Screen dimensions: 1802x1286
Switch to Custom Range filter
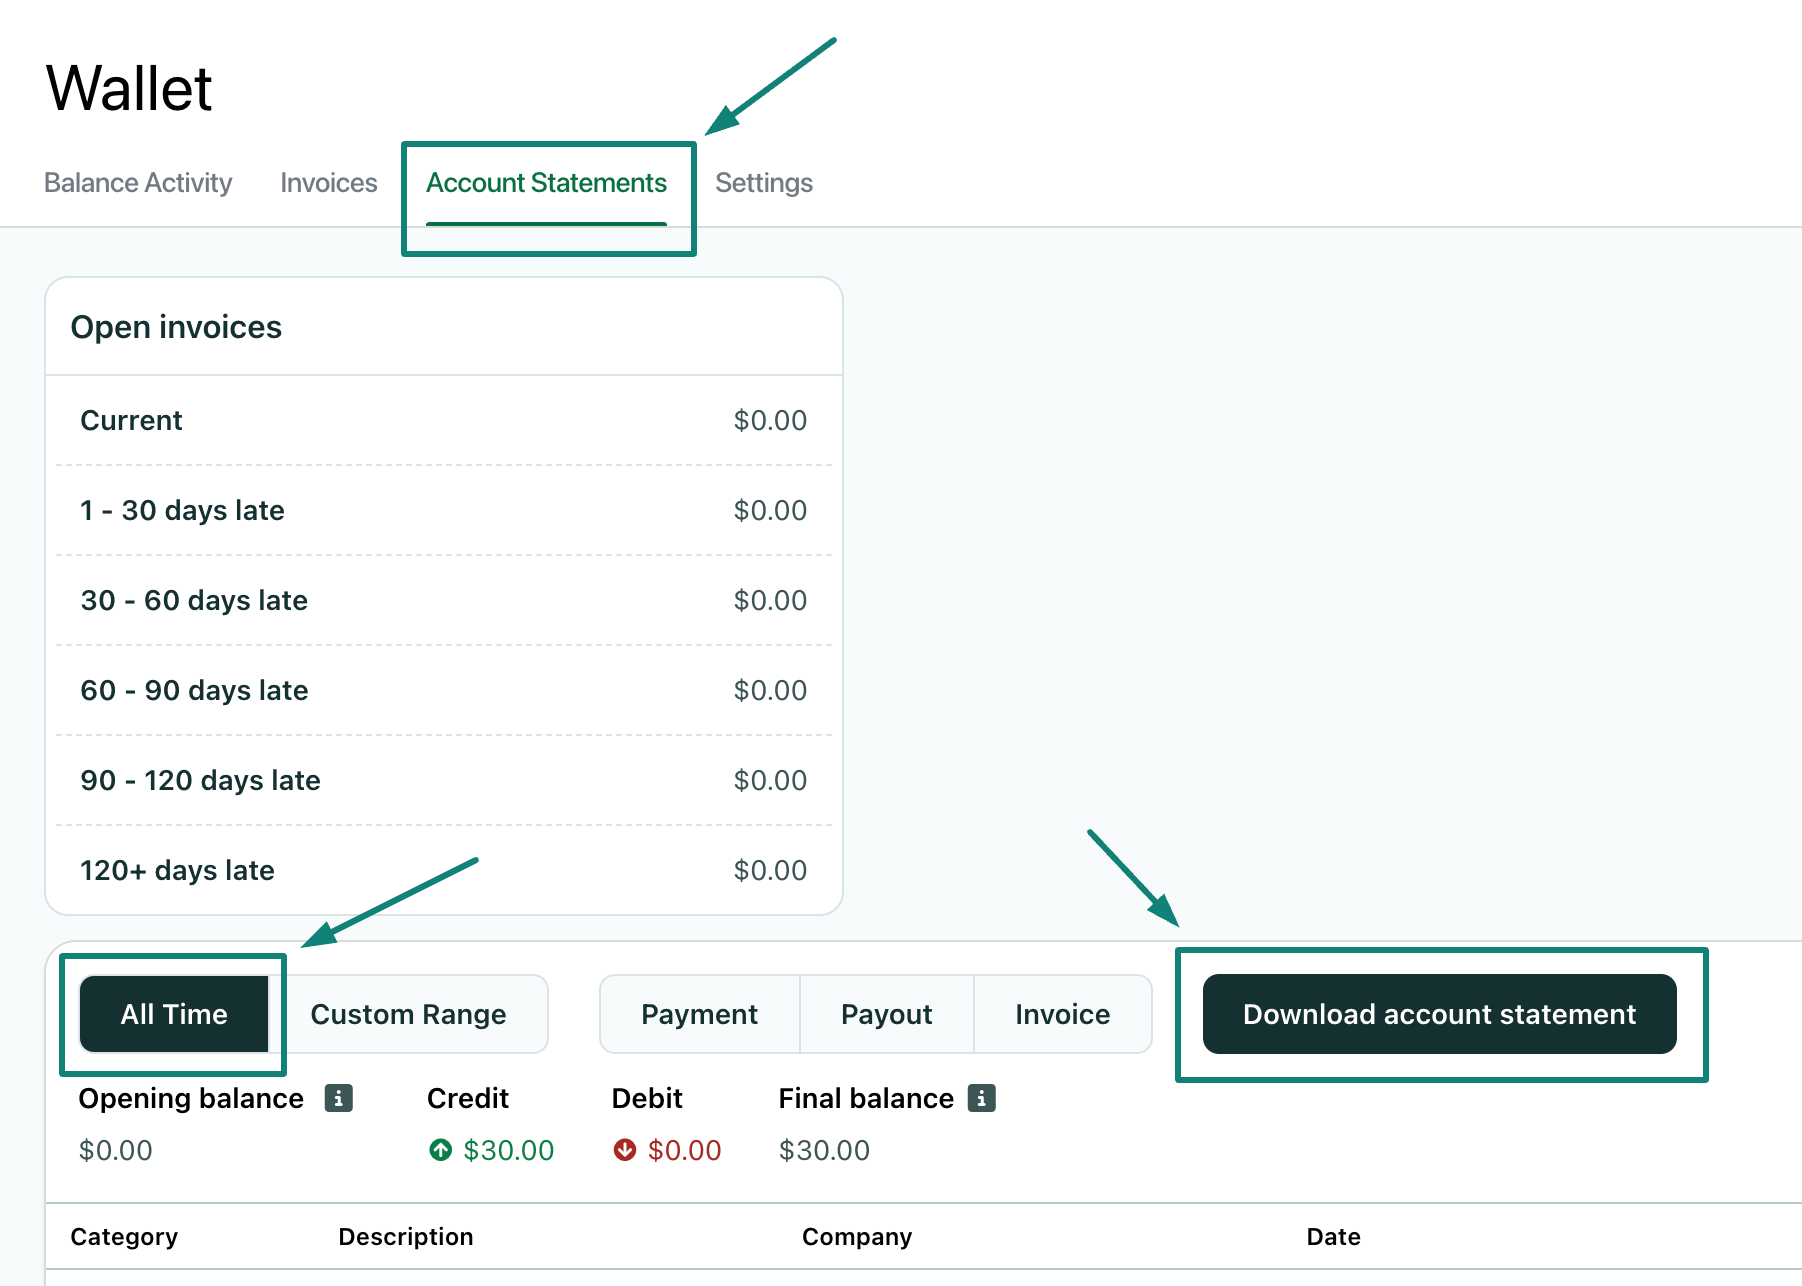click(408, 1014)
